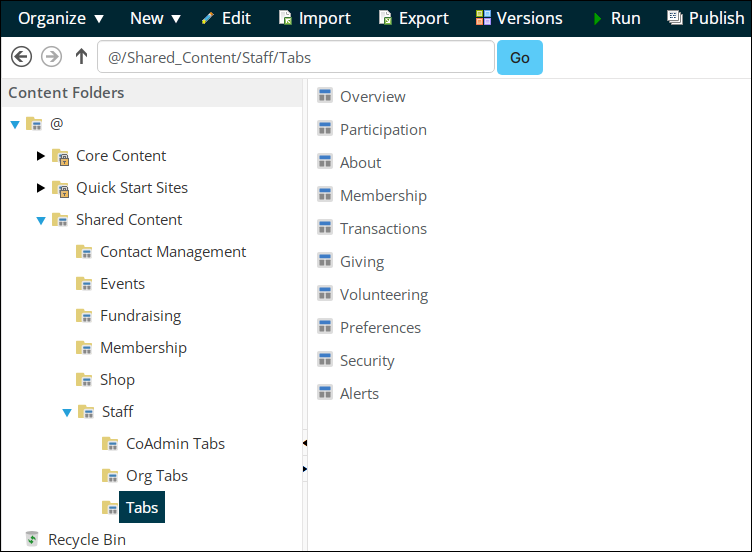Screen dimensions: 752x552
Task: Click the Edit pencil toolbar item
Action: 226,18
